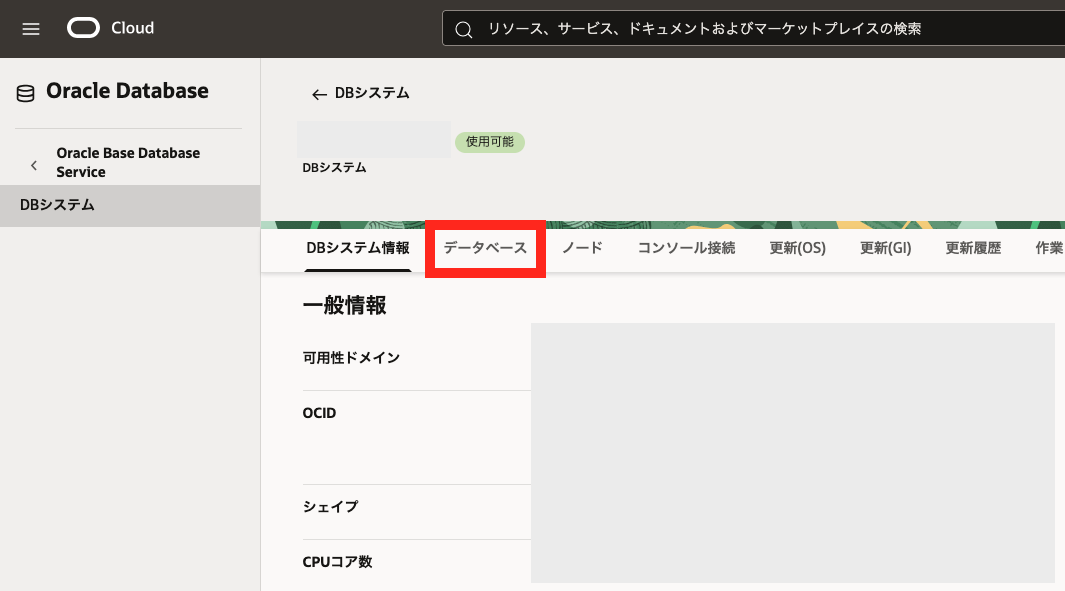Open the データベース tab

pos(485,248)
